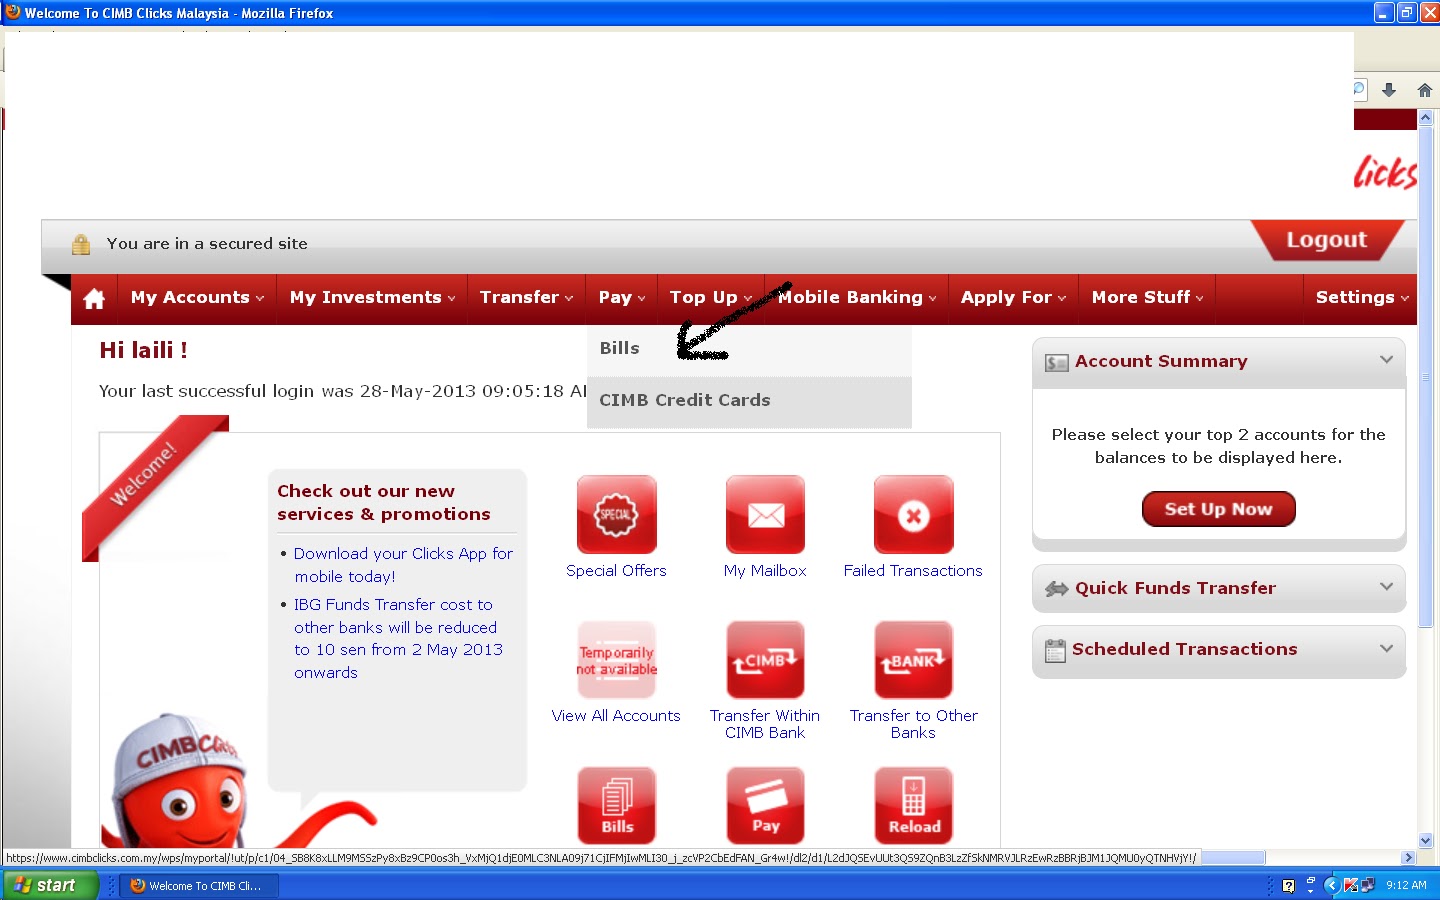1440x900 pixels.
Task: Click the Set Up Now button
Action: coord(1218,509)
